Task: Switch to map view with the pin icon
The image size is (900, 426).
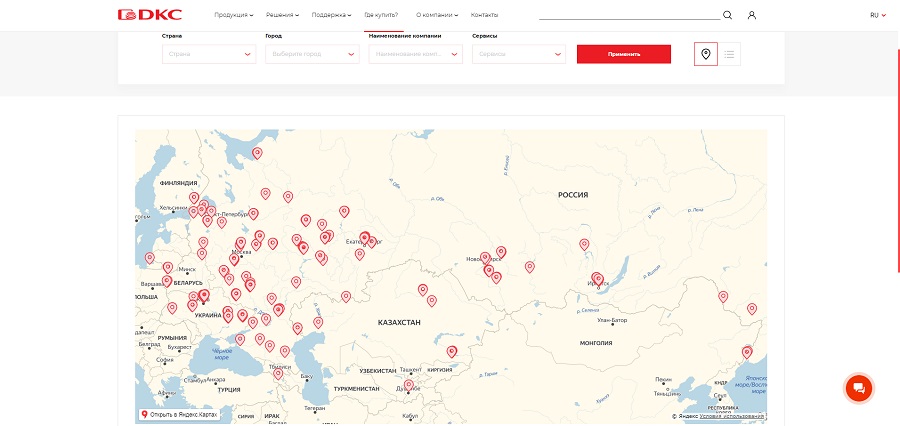Action: pos(705,54)
